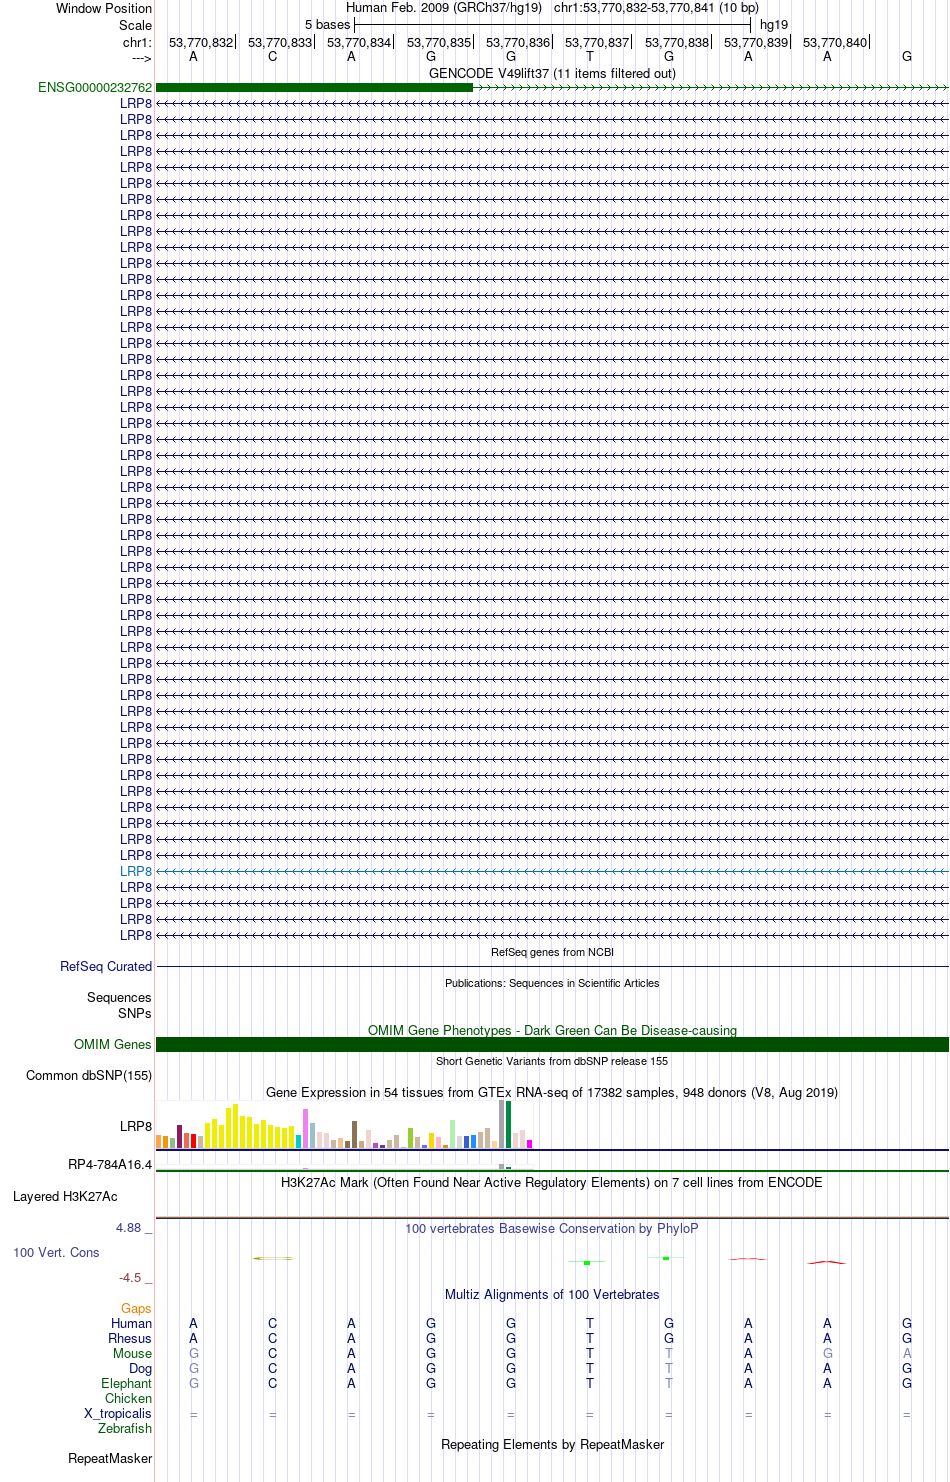Screen dimensions: 950x1482
Task: Click the 5 bases scale text
Action: 328,25
